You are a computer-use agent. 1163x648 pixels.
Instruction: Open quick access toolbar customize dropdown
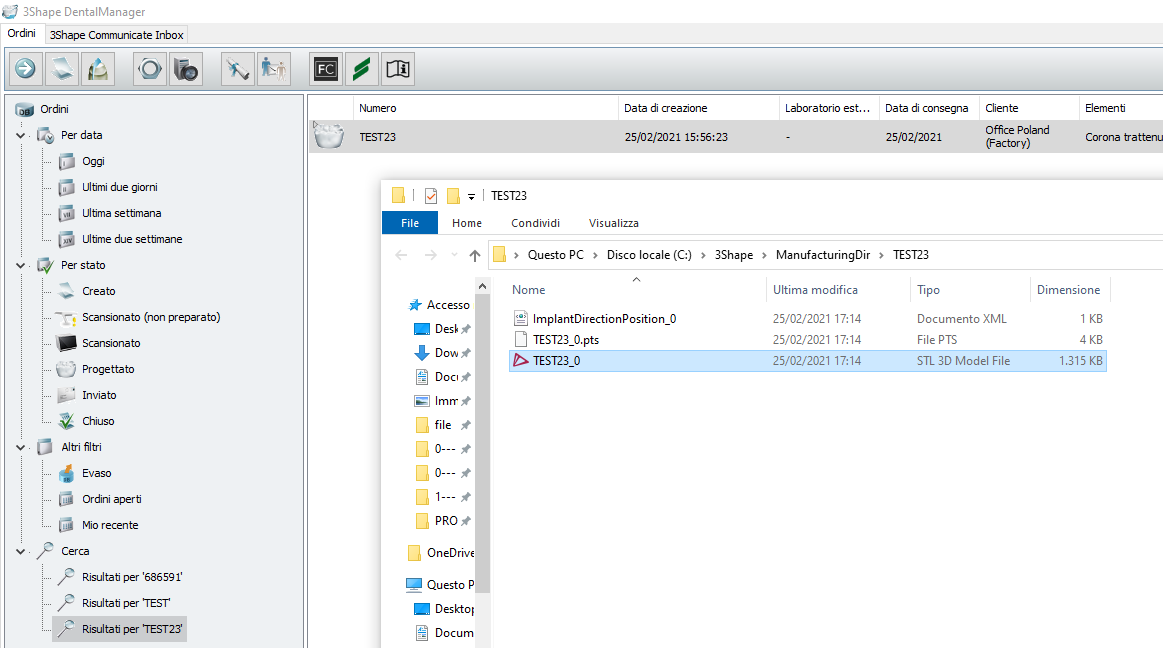tap(471, 196)
